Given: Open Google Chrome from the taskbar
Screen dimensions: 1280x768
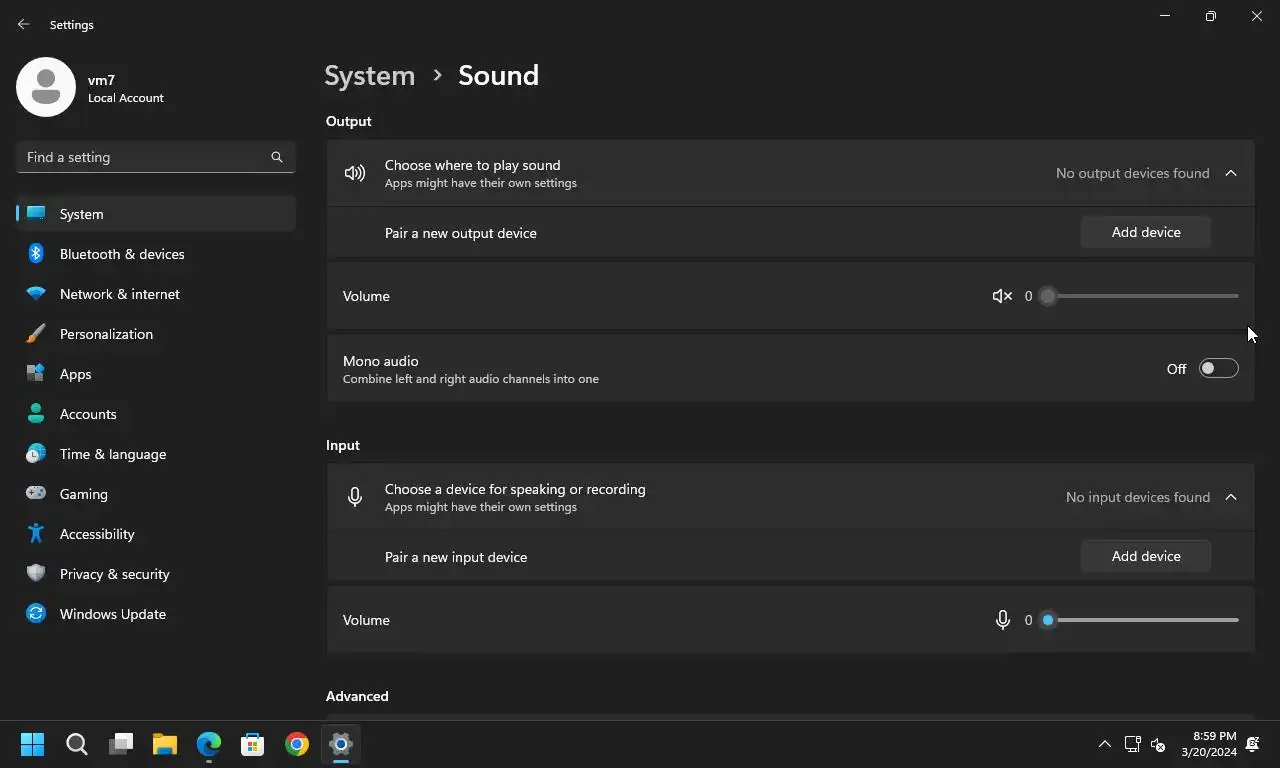Looking at the screenshot, I should pos(297,744).
